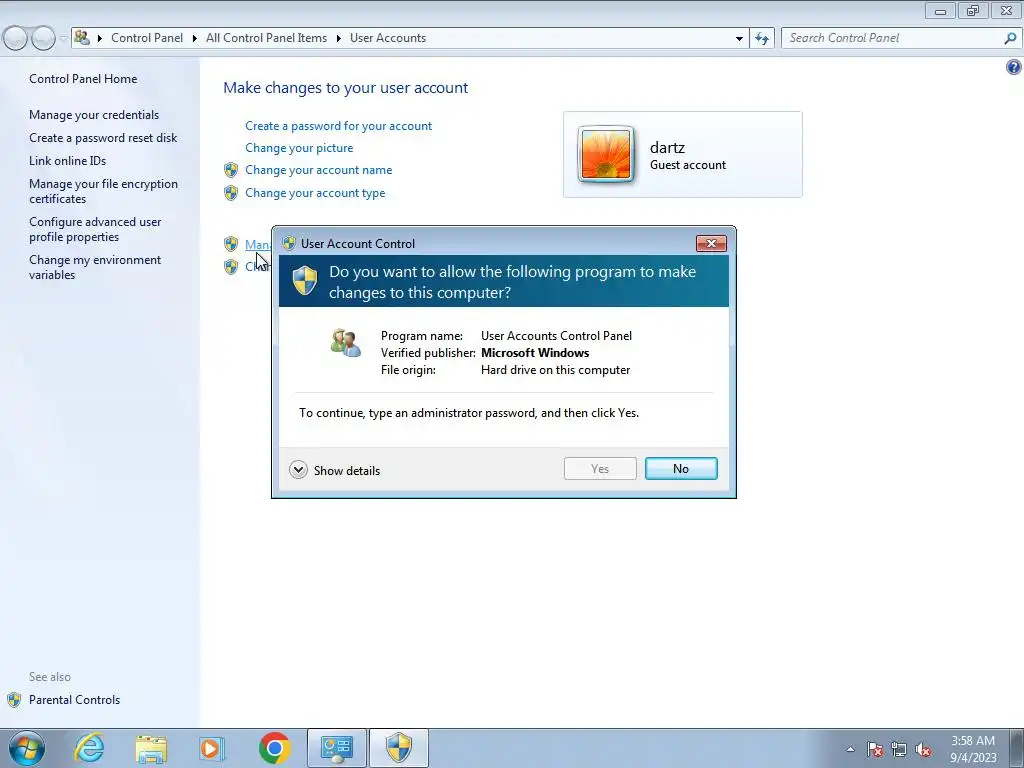Open Parental Controls link
1024x768 pixels.
[74, 699]
